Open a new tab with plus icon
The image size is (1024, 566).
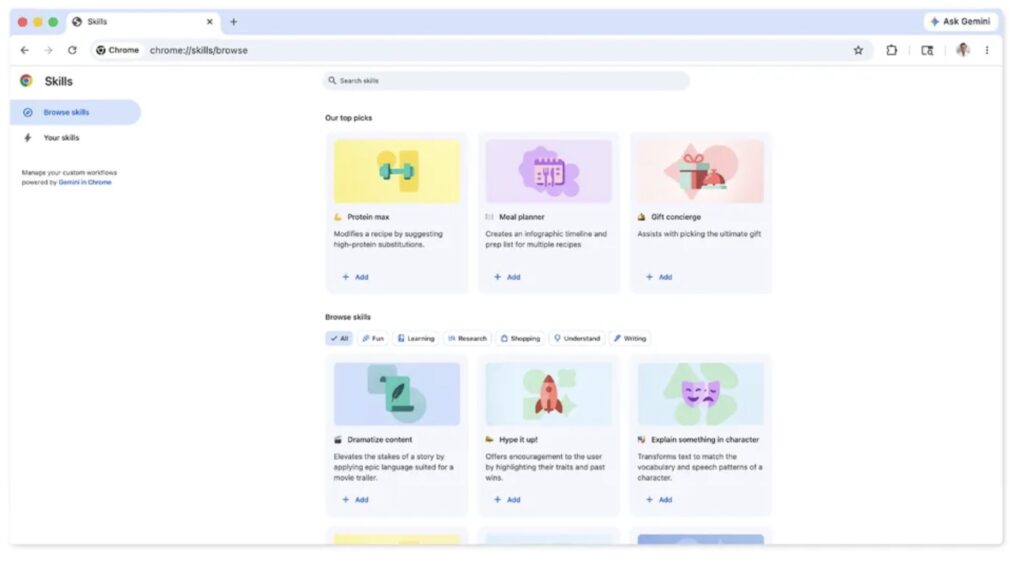coord(234,22)
